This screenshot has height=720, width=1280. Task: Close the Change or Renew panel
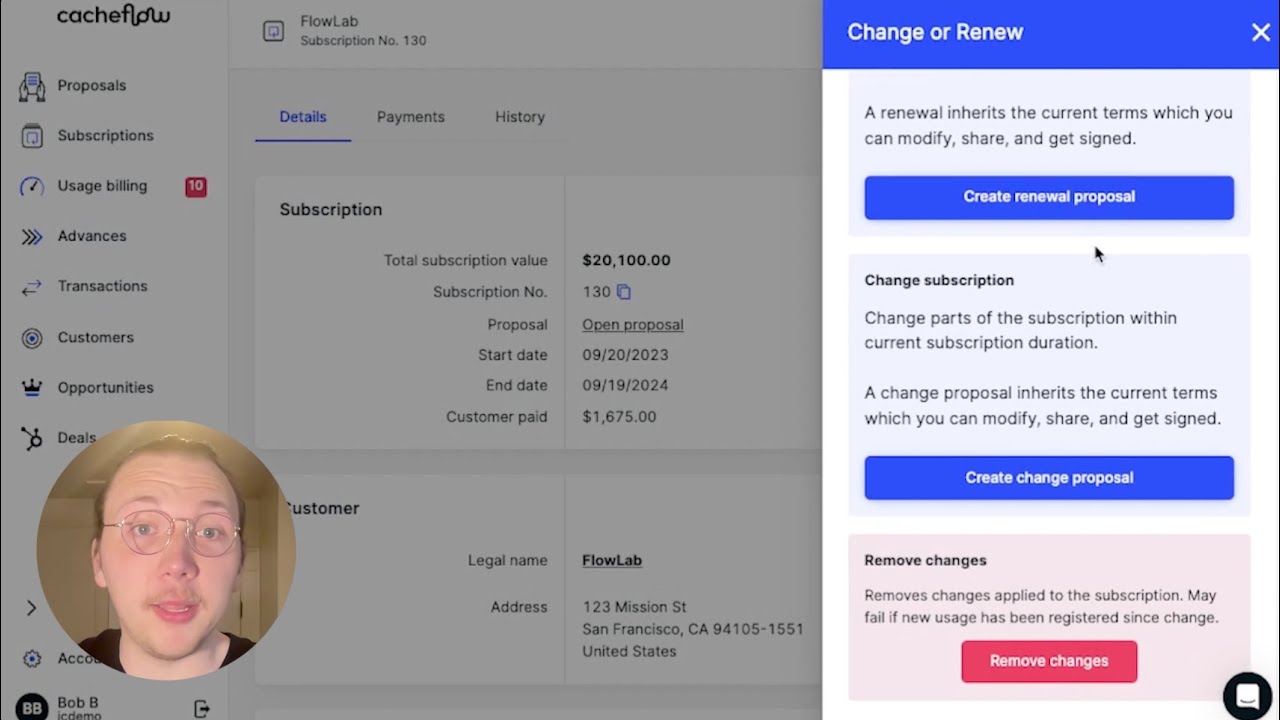click(x=1260, y=33)
